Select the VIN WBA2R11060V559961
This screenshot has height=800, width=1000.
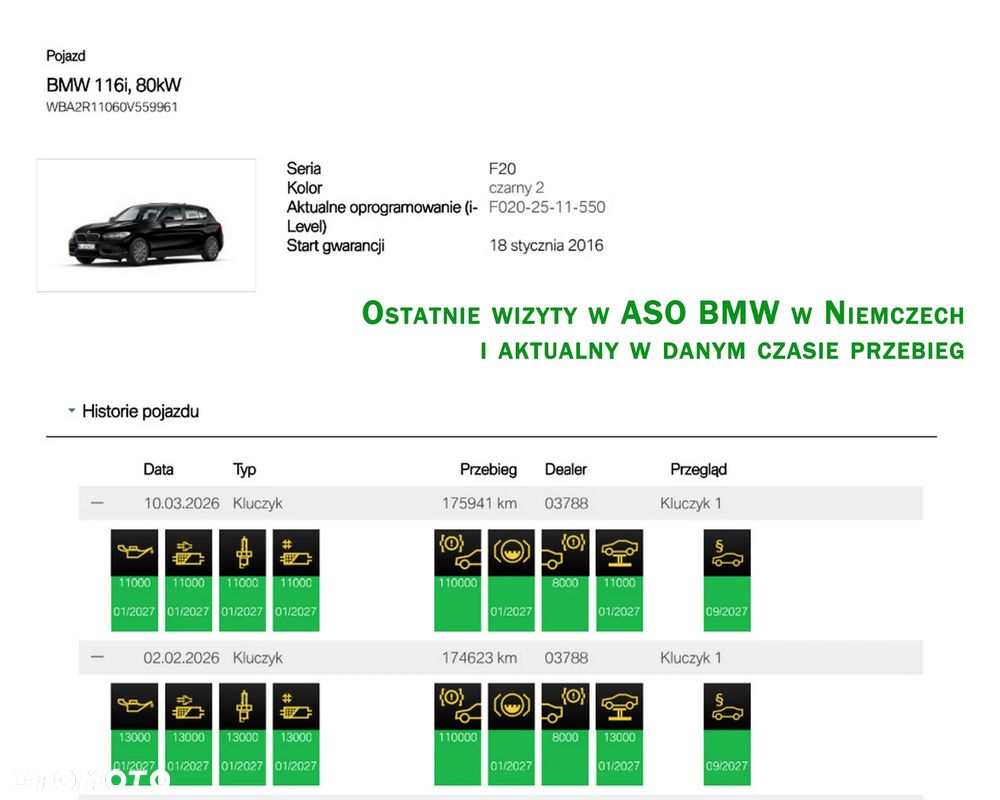[112, 107]
